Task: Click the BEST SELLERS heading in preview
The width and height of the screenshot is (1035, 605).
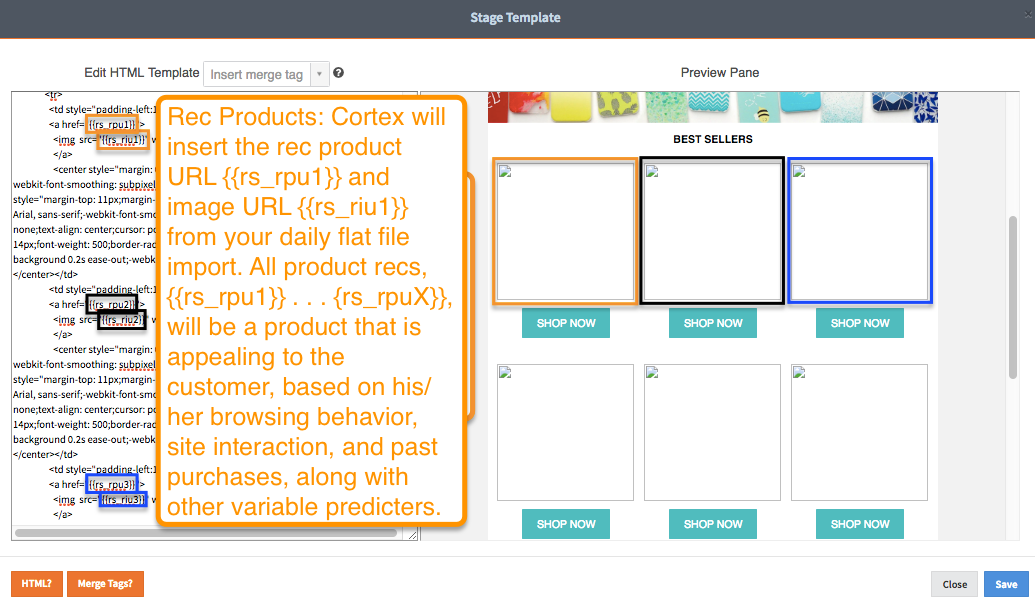Action: (713, 139)
